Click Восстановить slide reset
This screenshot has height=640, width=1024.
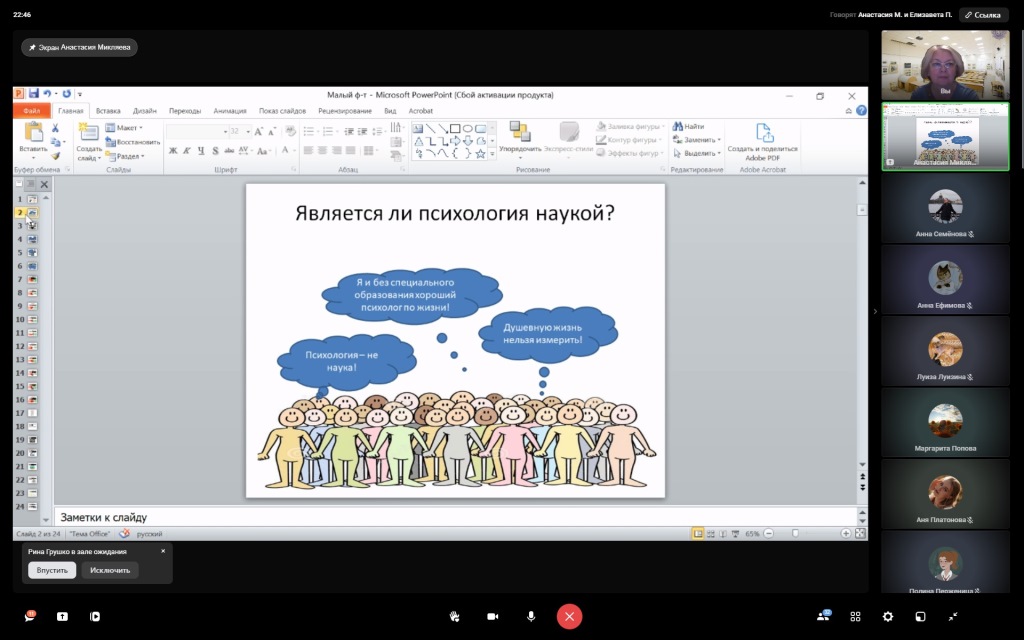pos(133,142)
